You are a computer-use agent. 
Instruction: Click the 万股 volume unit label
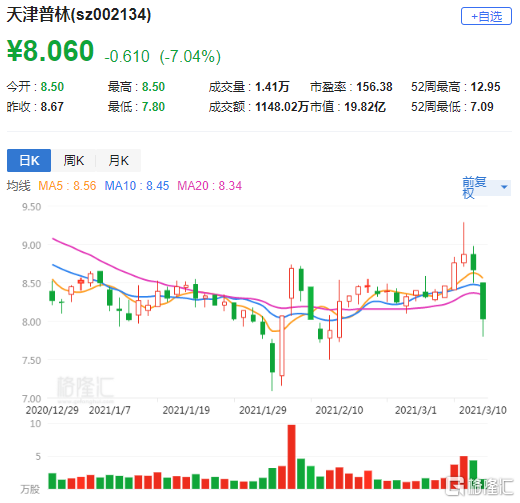tap(30, 489)
